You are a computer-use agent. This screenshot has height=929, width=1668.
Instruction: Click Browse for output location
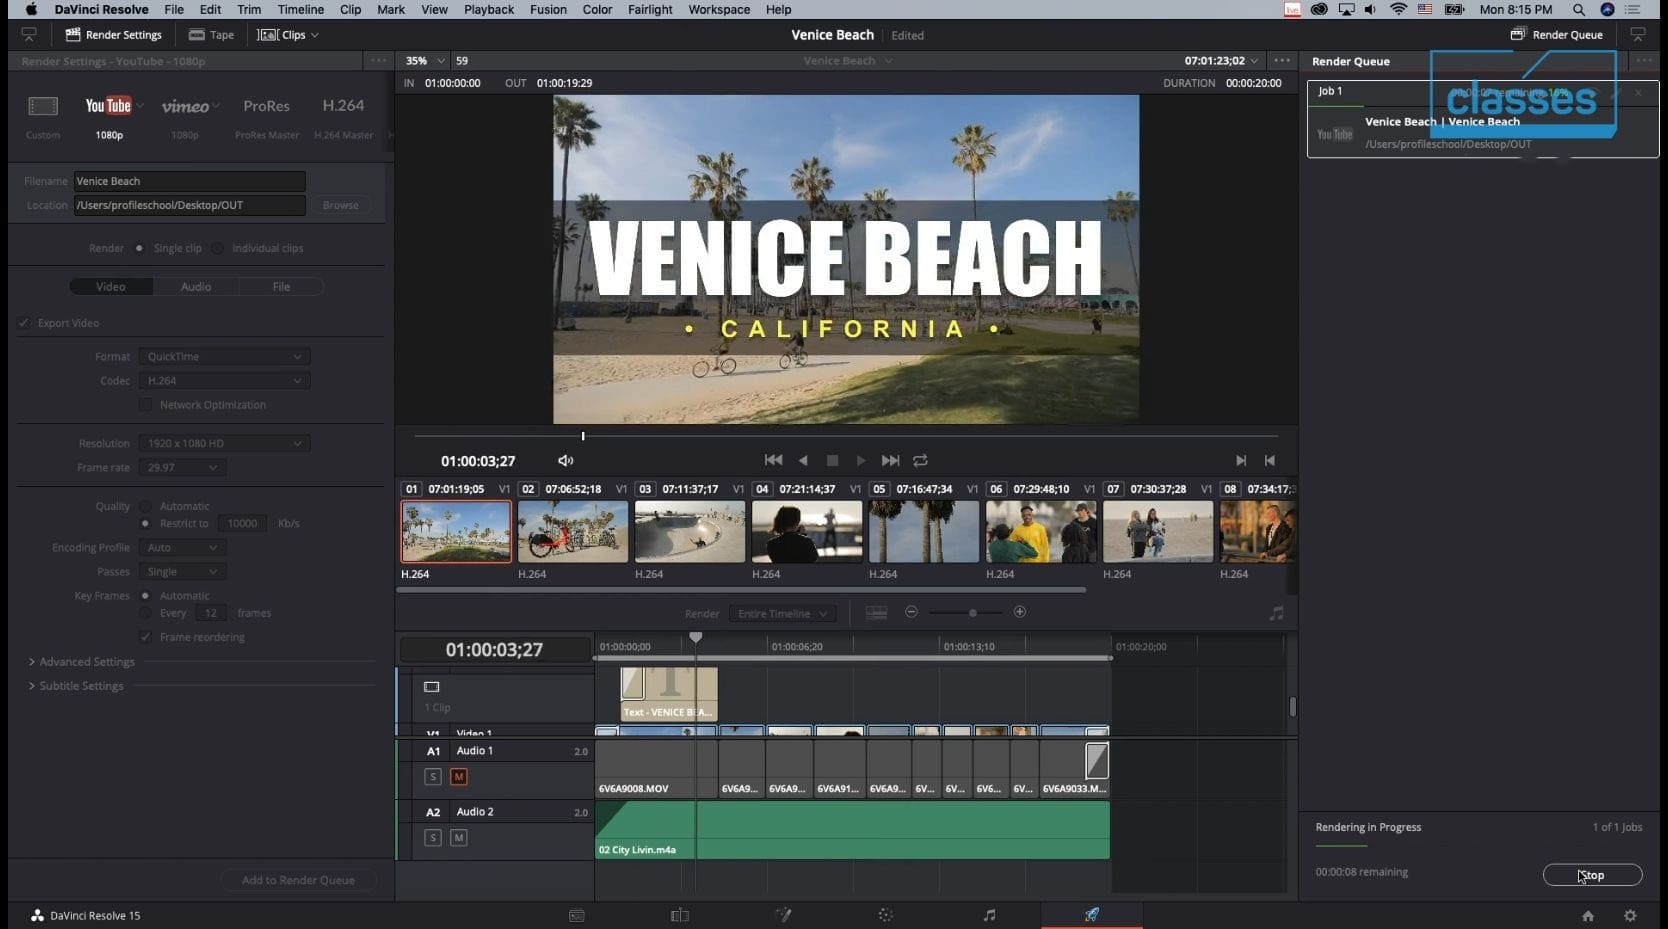coord(340,205)
